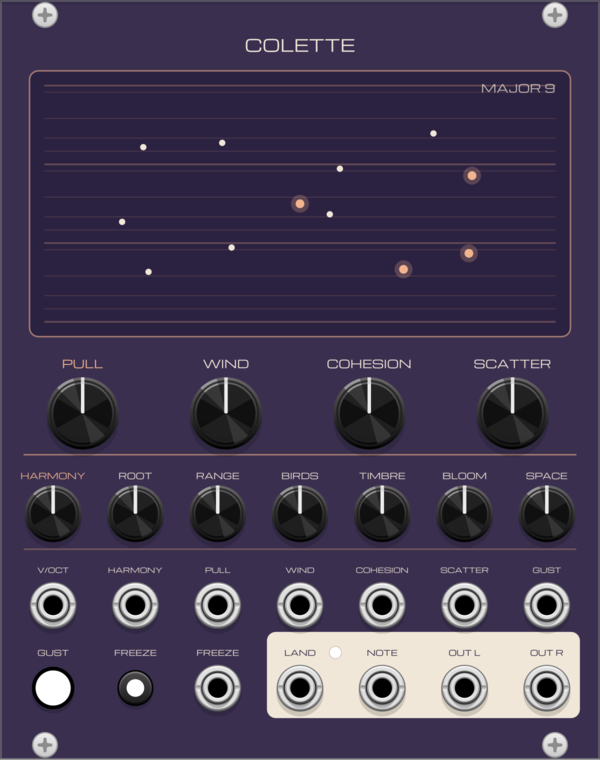Click the SPACE knob
600x760 pixels.
[x=547, y=513]
